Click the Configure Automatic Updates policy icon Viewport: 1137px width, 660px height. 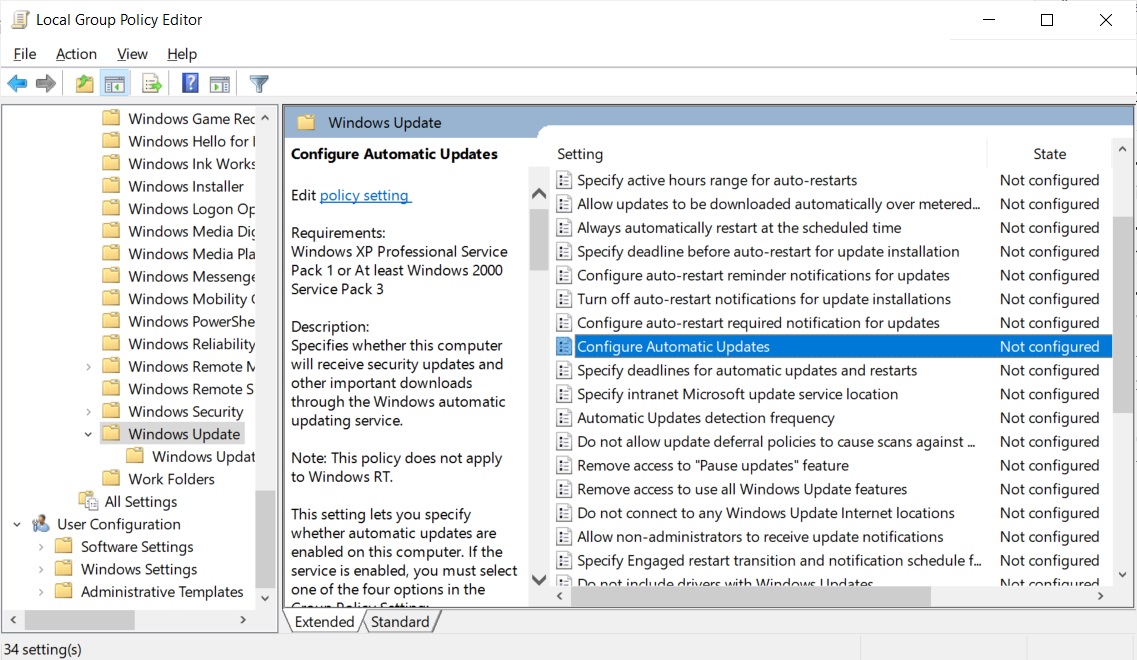563,347
